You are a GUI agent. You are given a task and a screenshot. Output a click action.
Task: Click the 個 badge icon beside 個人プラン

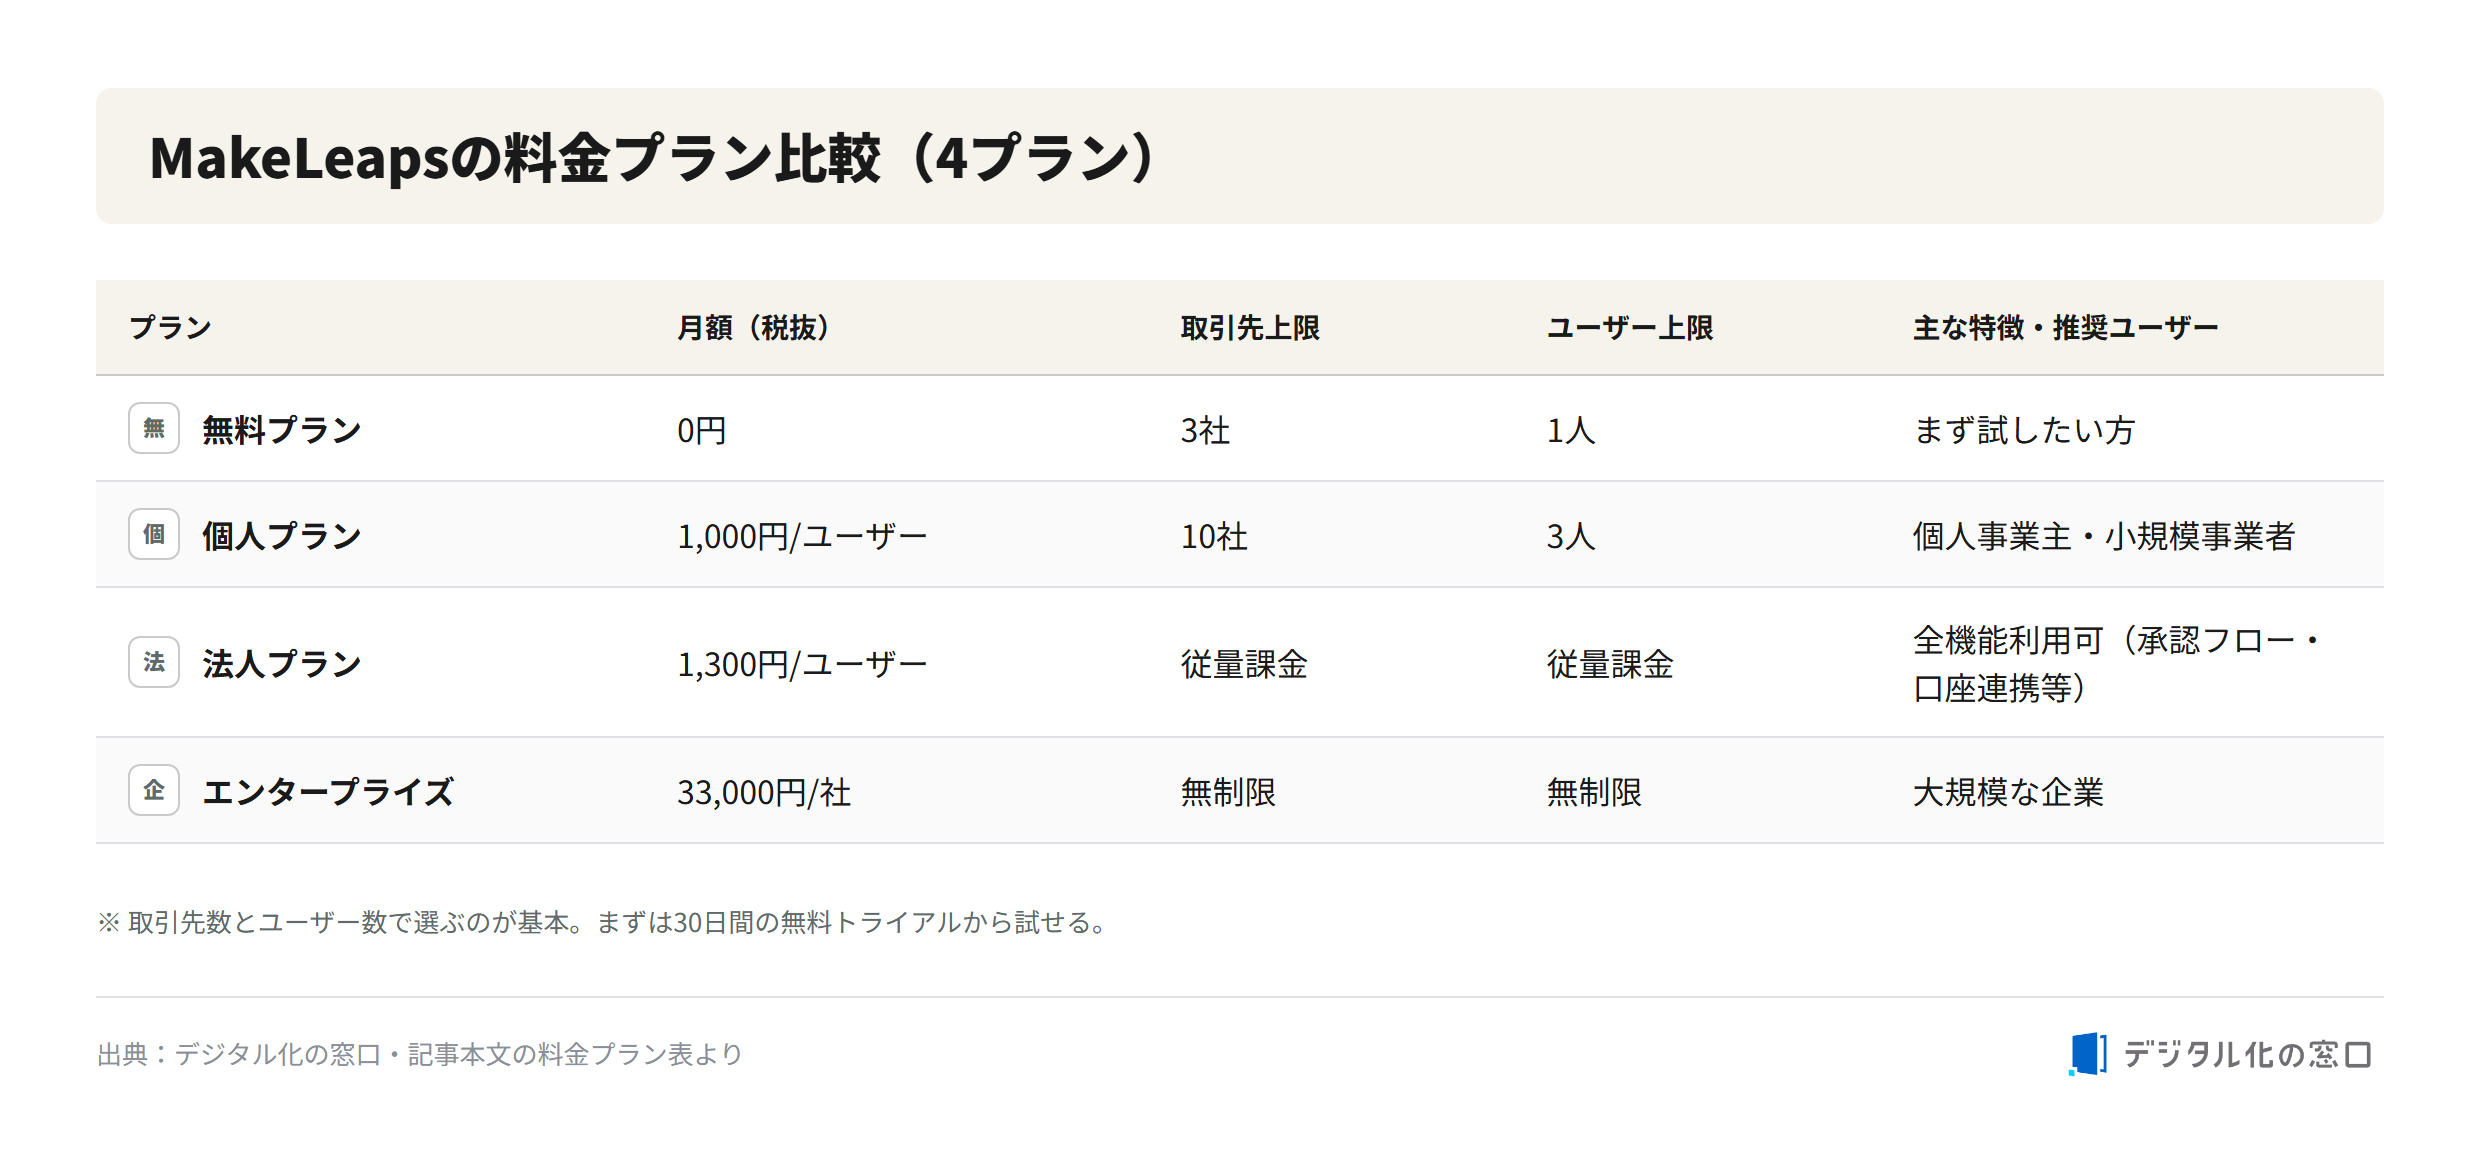pos(154,534)
